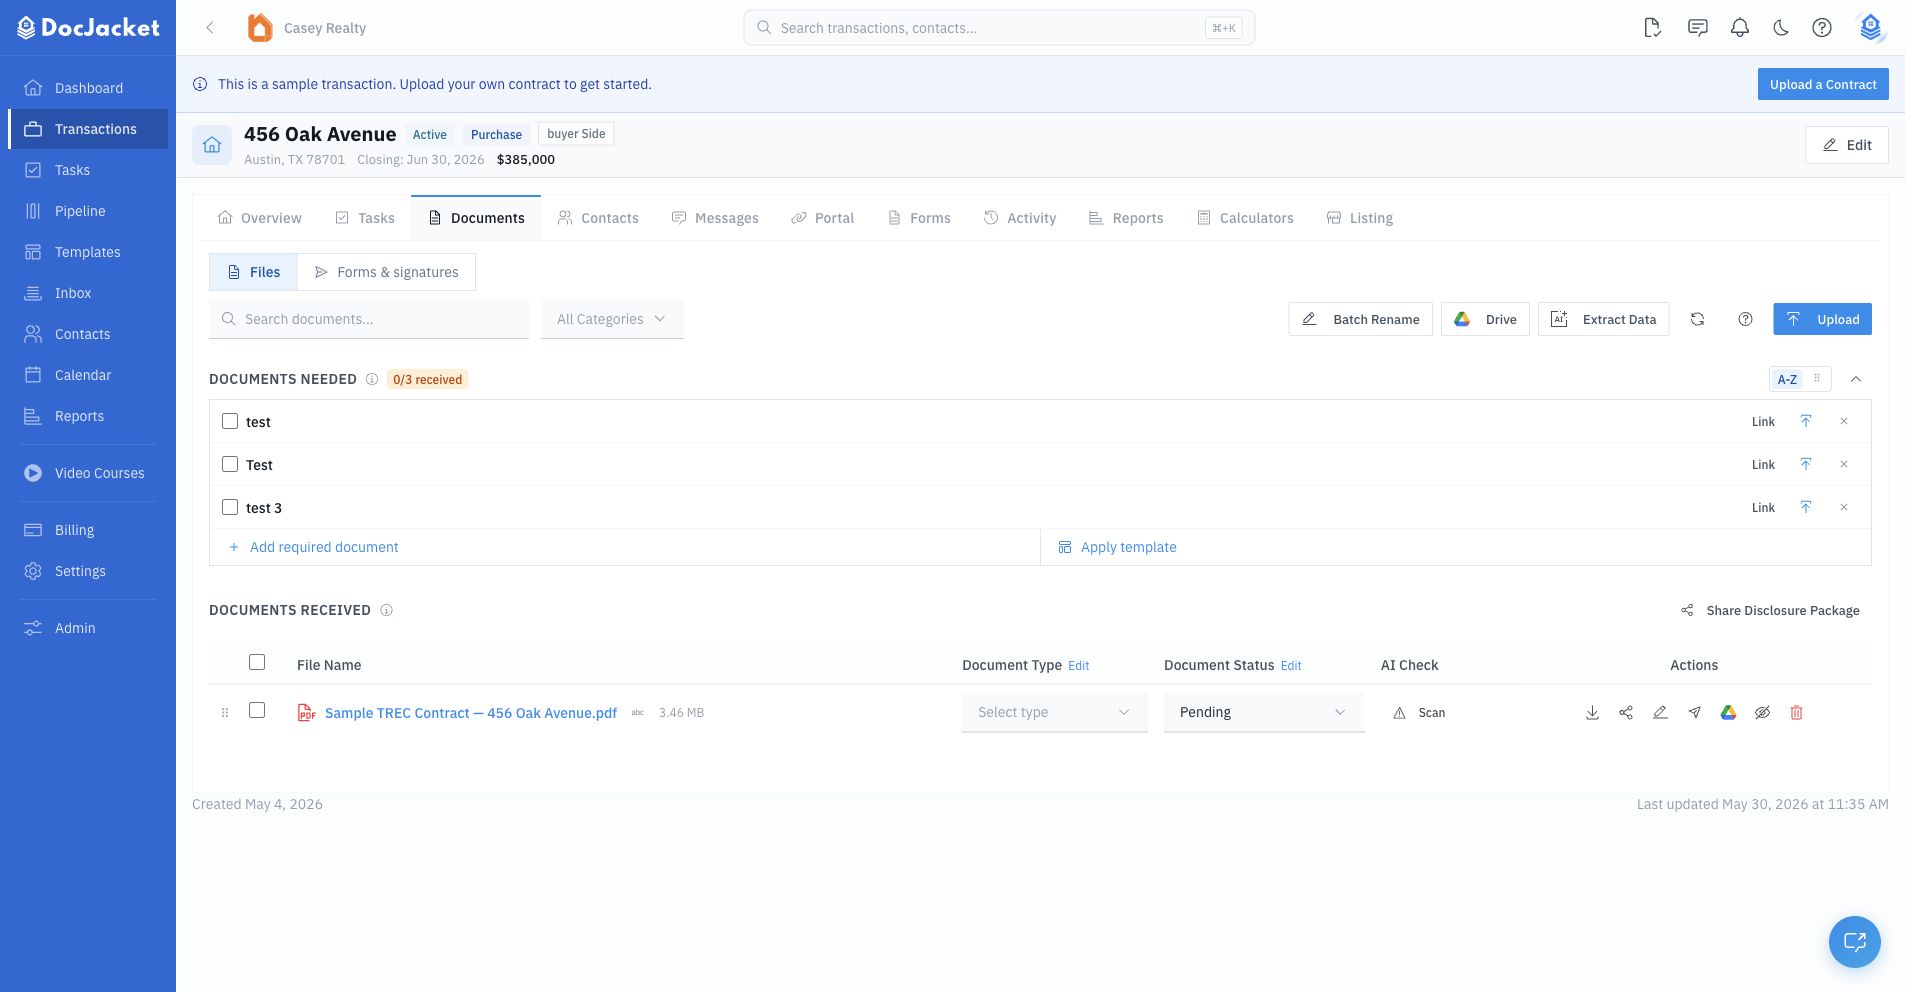Toggle the A-Z sort button
Image resolution: width=1905 pixels, height=992 pixels.
point(1787,379)
